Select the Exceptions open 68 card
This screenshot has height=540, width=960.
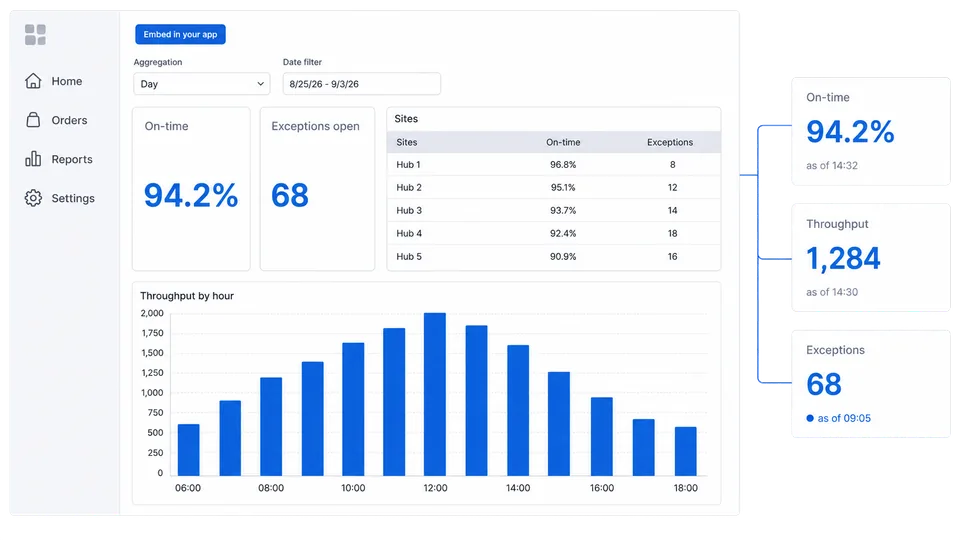[317, 189]
